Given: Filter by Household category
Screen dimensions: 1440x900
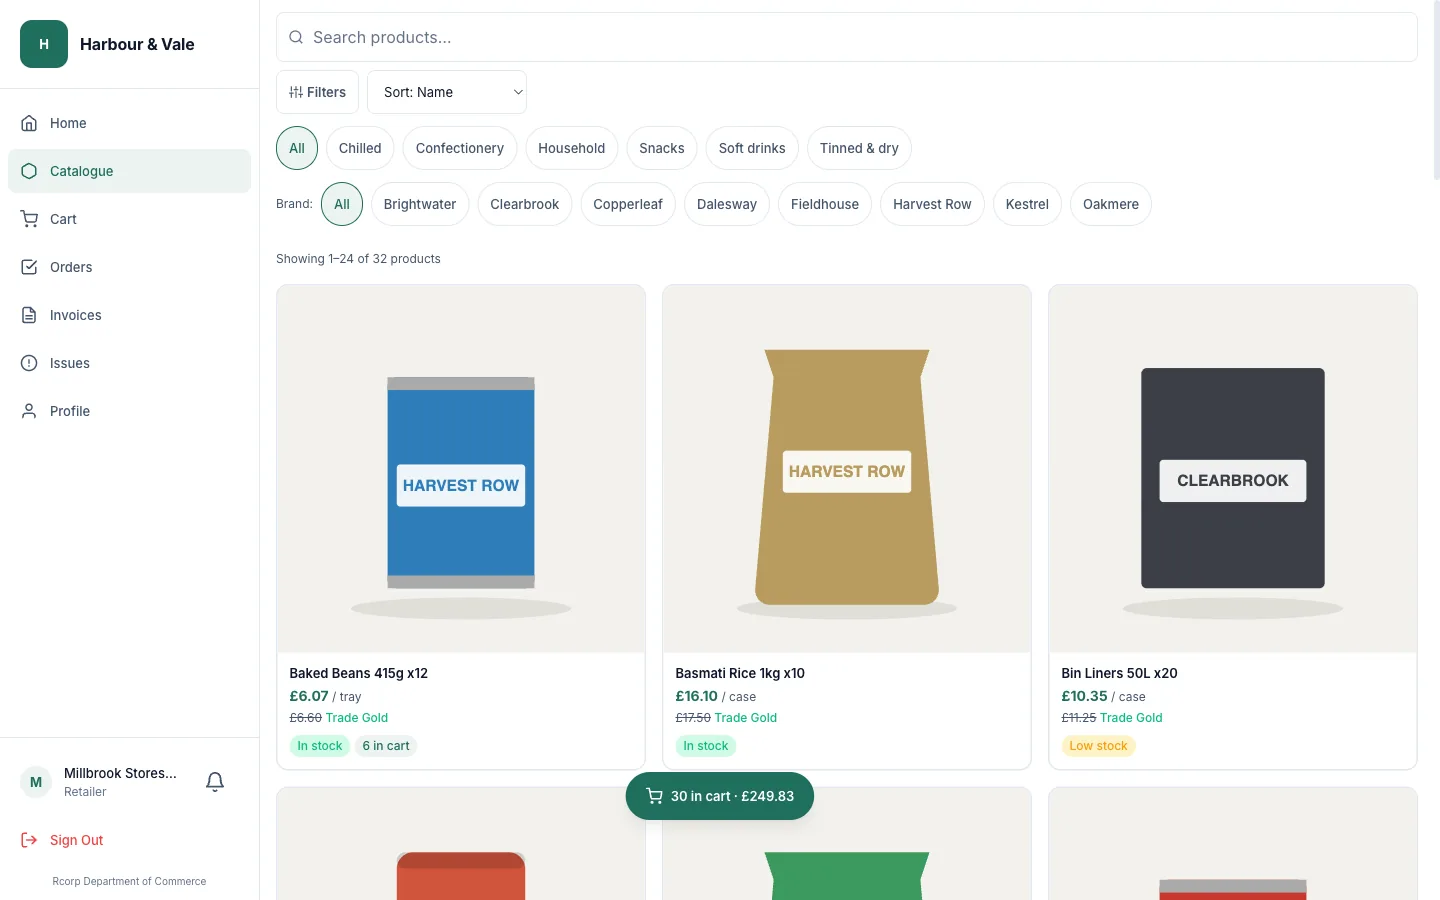Looking at the screenshot, I should pos(571,148).
